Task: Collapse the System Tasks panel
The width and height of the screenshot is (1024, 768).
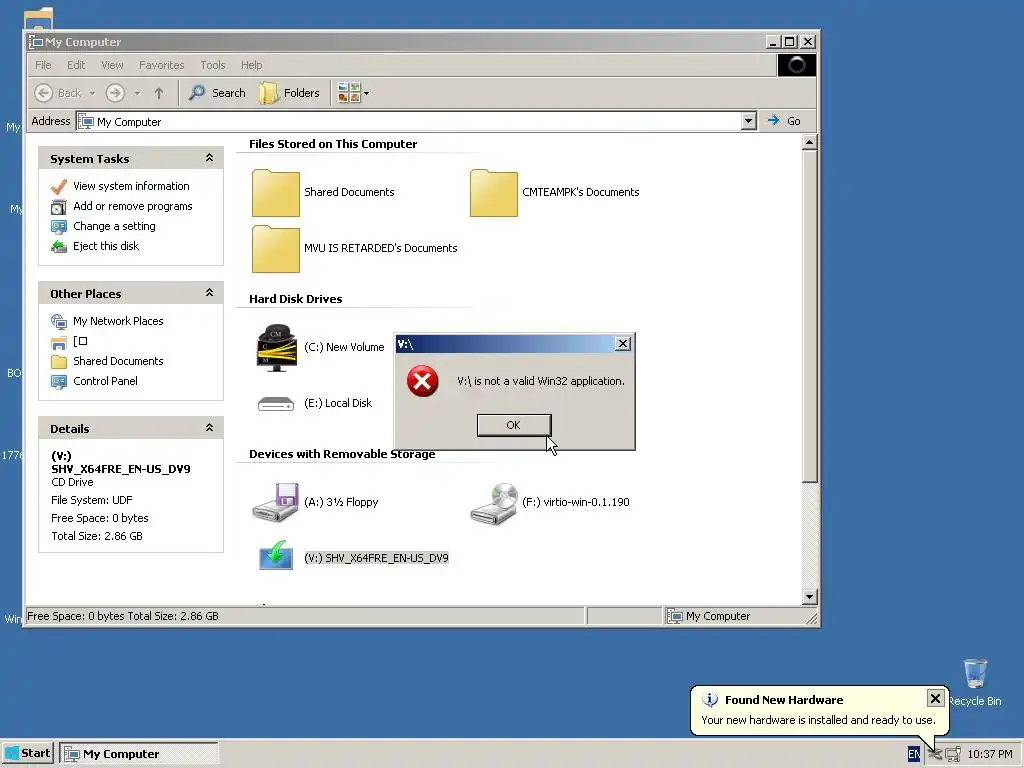Action: tap(210, 158)
